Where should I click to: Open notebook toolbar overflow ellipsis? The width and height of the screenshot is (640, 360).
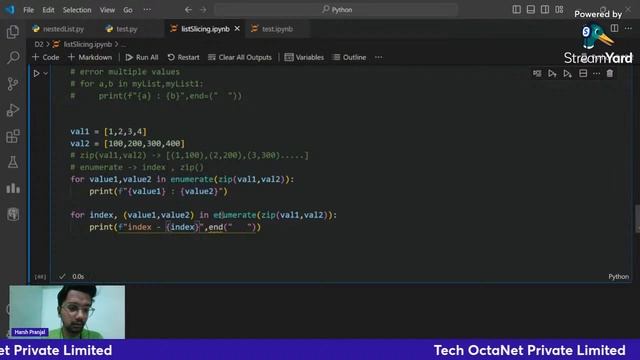pos(379,58)
